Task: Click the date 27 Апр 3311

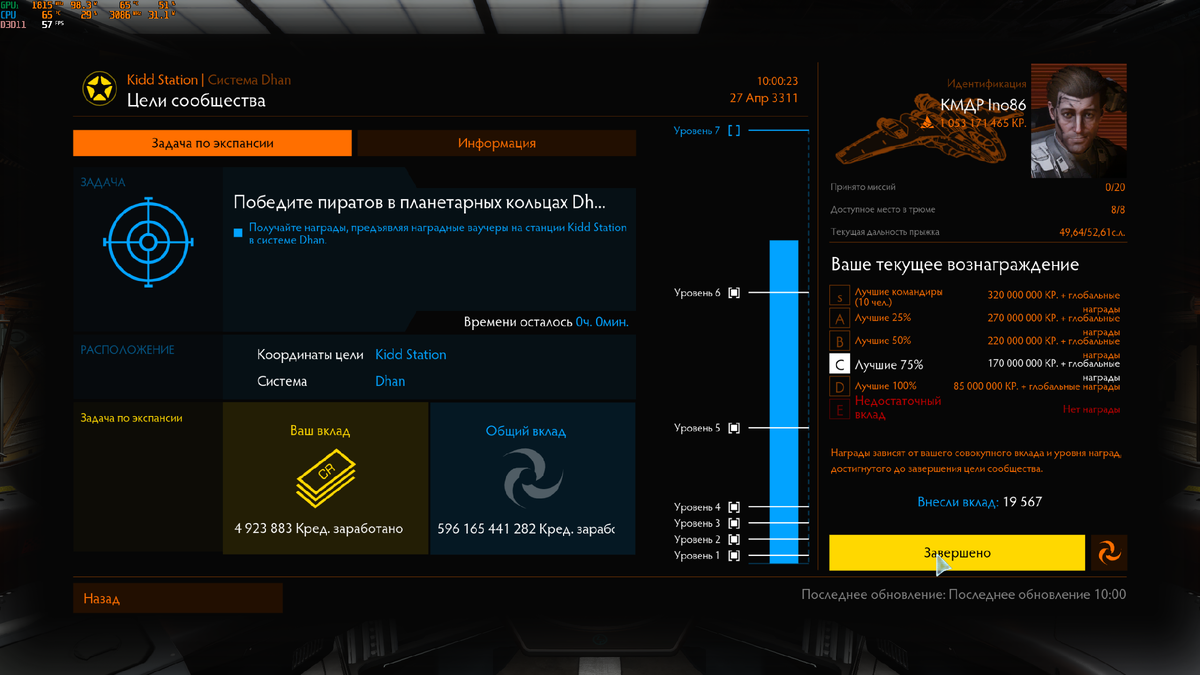Action: 764,98
